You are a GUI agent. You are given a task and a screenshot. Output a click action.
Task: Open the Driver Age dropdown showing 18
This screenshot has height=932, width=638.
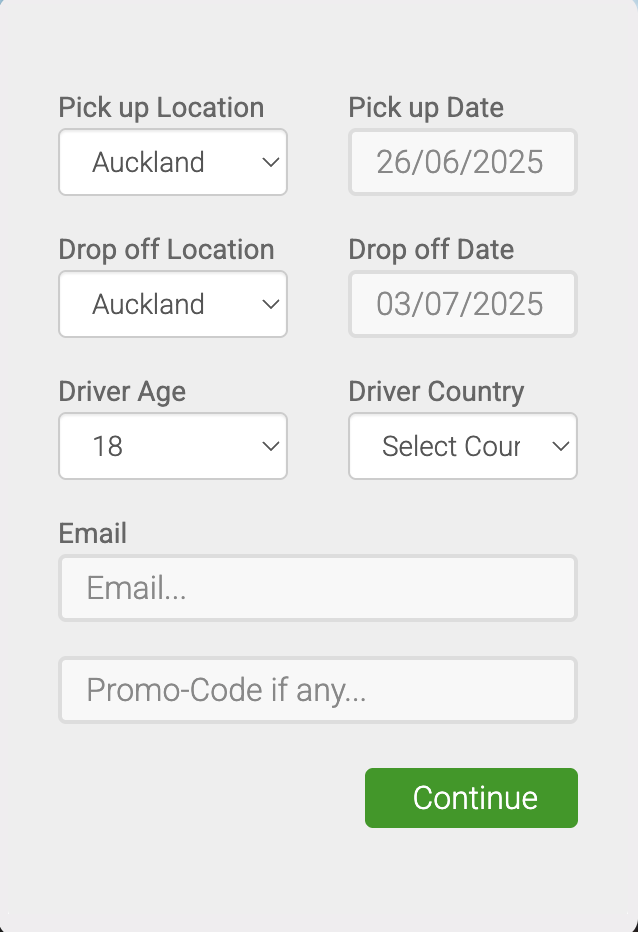pyautogui.click(x=172, y=446)
